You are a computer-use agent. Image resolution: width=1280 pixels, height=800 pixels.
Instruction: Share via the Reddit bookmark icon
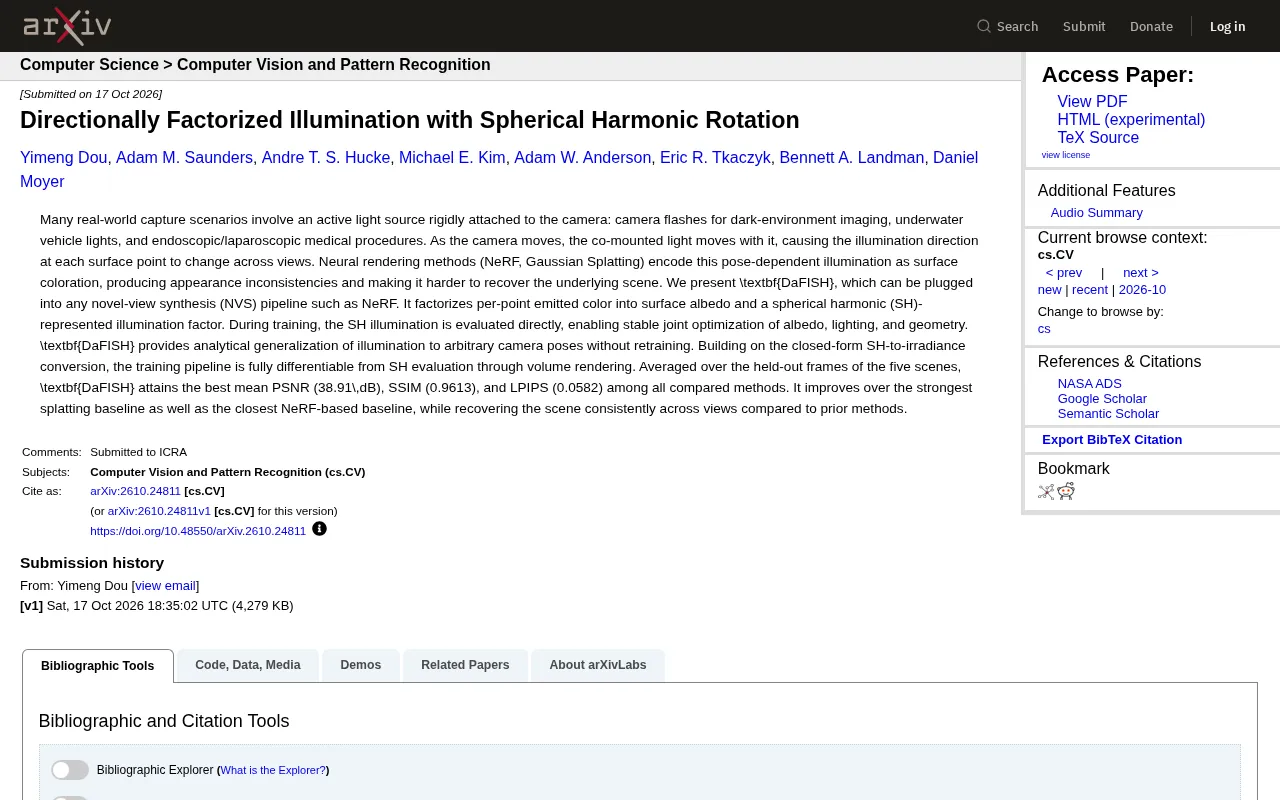point(1066,491)
